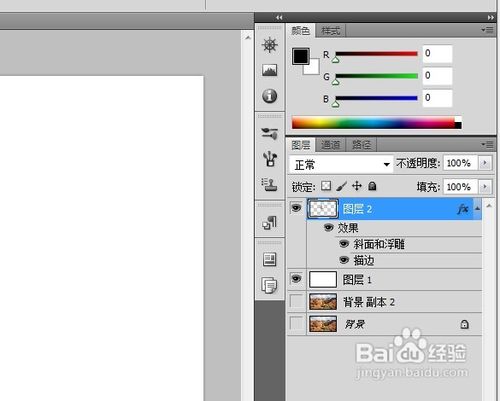Switch to the 图层 tab
Viewport: 500px width, 401px height.
coord(301,145)
